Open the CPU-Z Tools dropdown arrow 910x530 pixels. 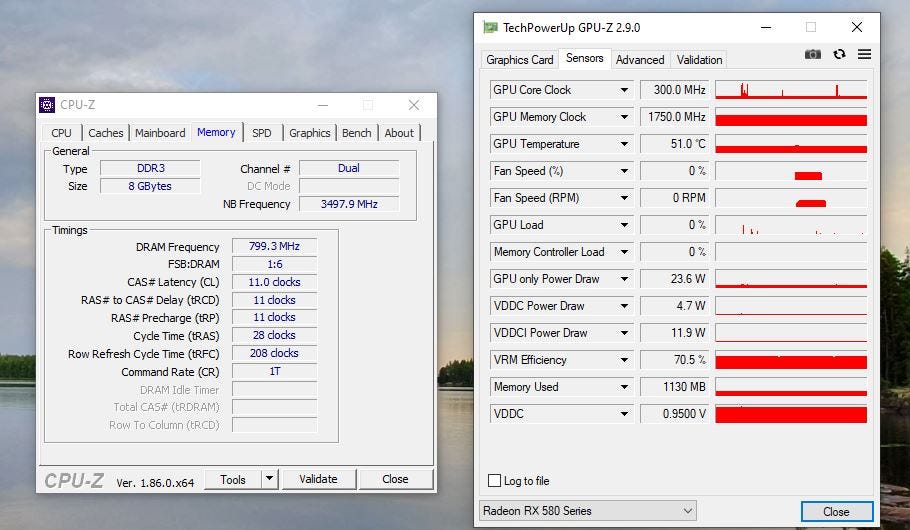(x=269, y=479)
